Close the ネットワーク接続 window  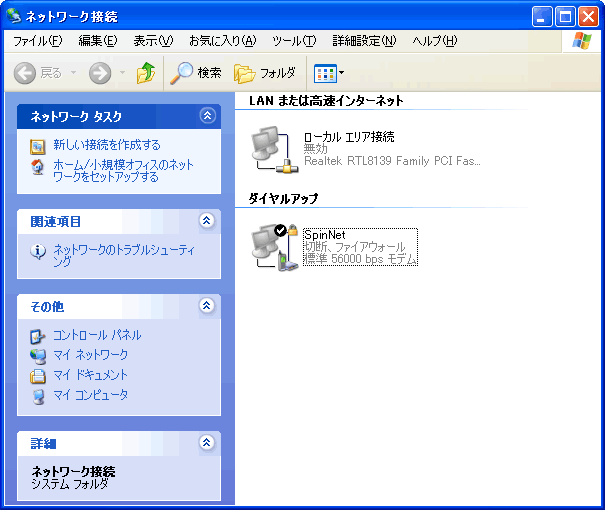pyautogui.click(x=588, y=17)
